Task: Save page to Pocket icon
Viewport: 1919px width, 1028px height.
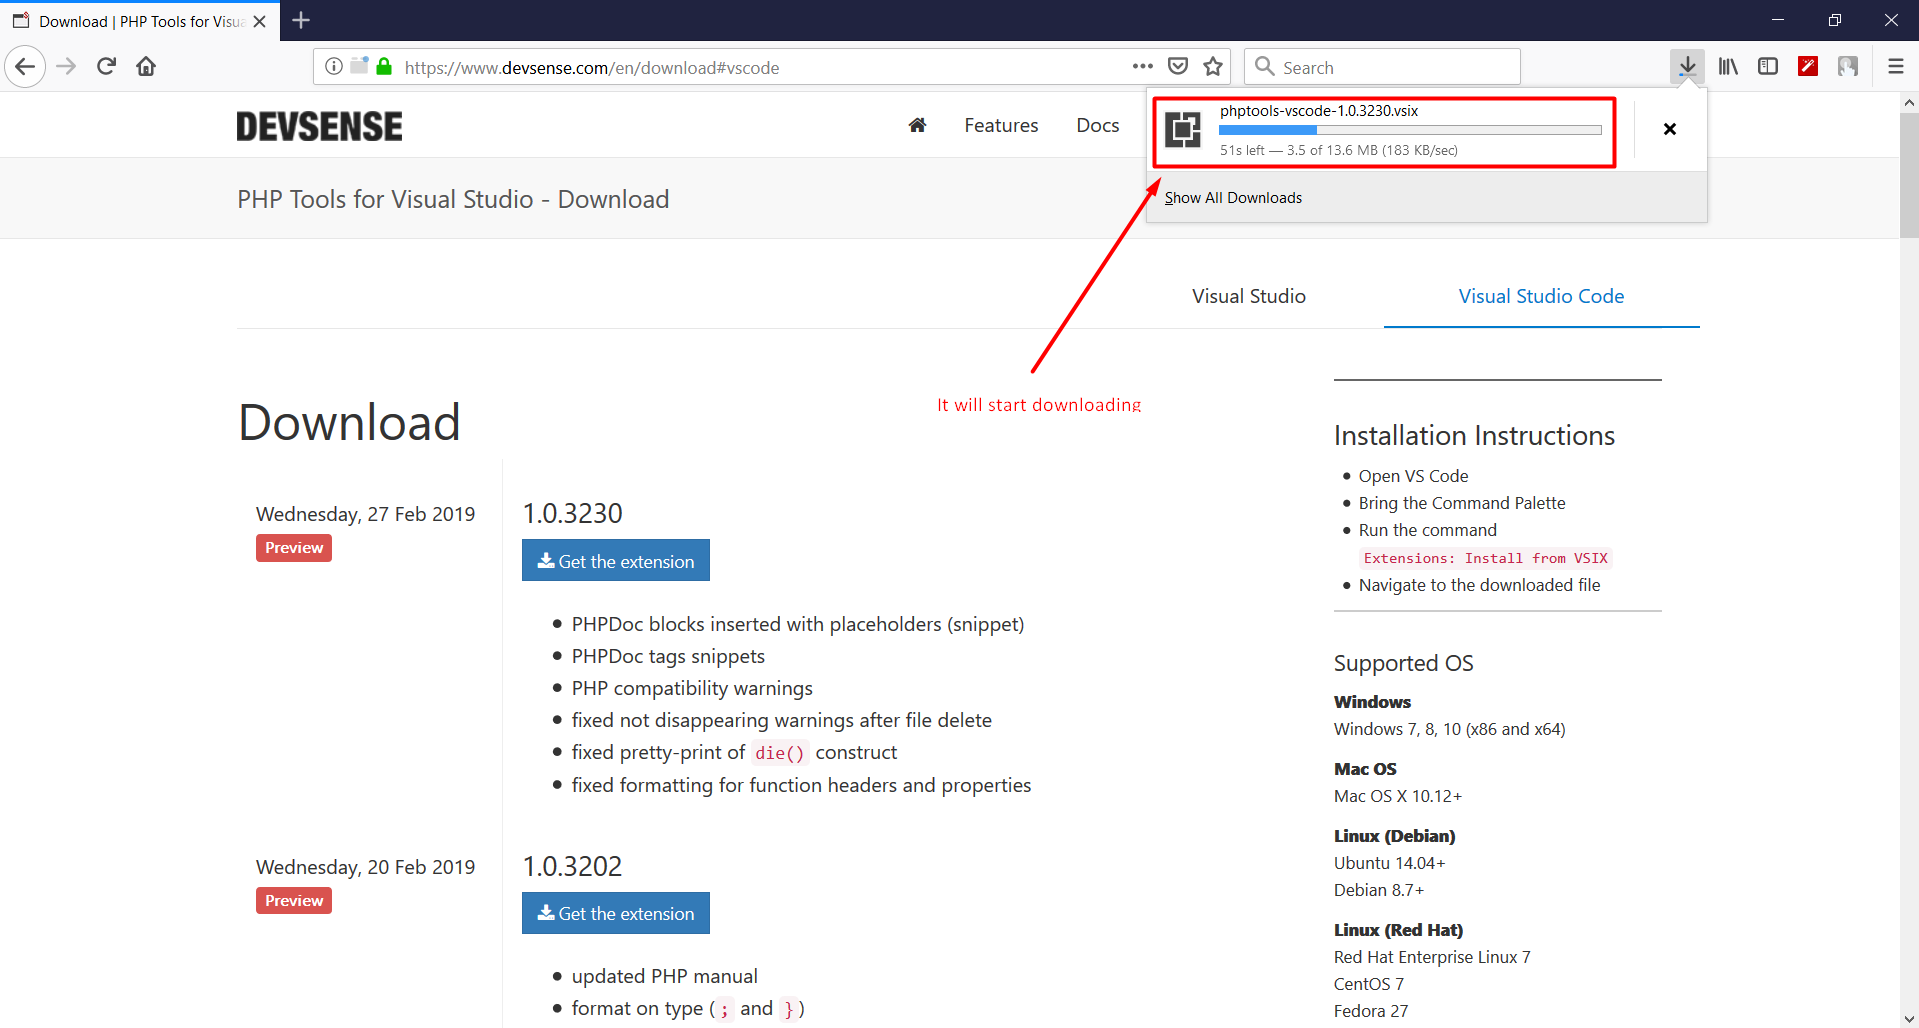Action: 1178,67
